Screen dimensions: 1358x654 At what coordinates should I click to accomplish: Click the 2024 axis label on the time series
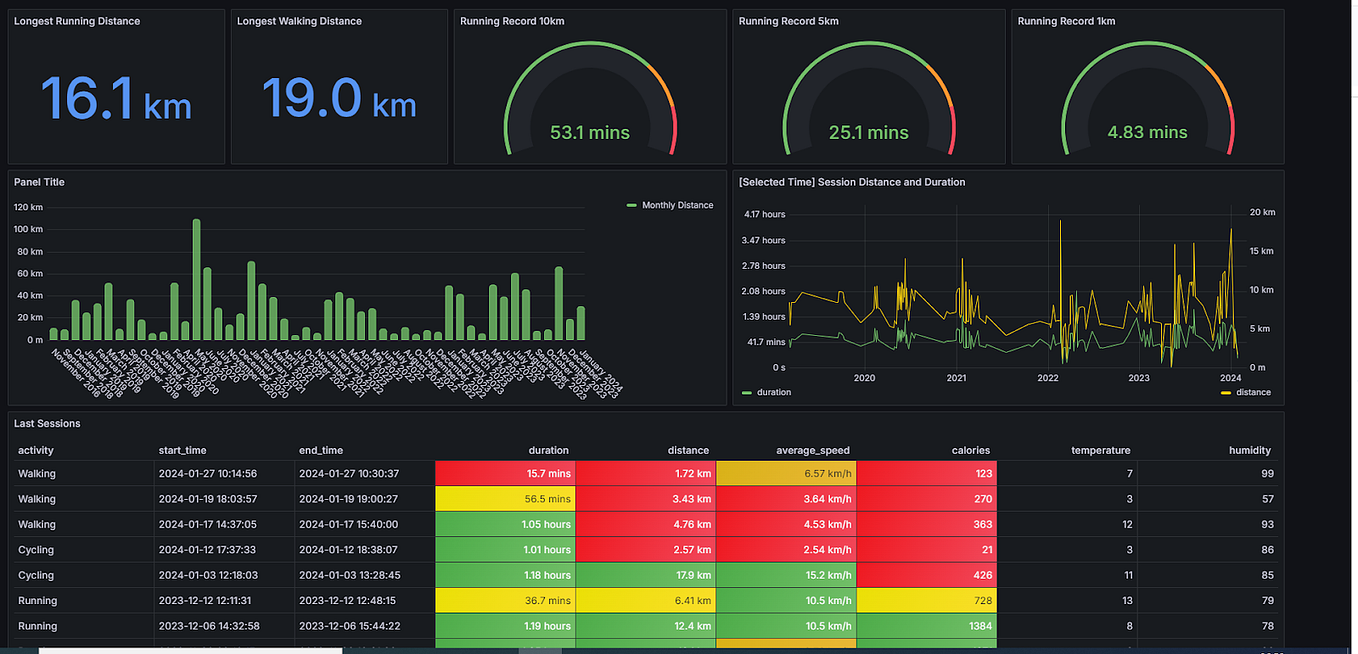tap(1230, 378)
